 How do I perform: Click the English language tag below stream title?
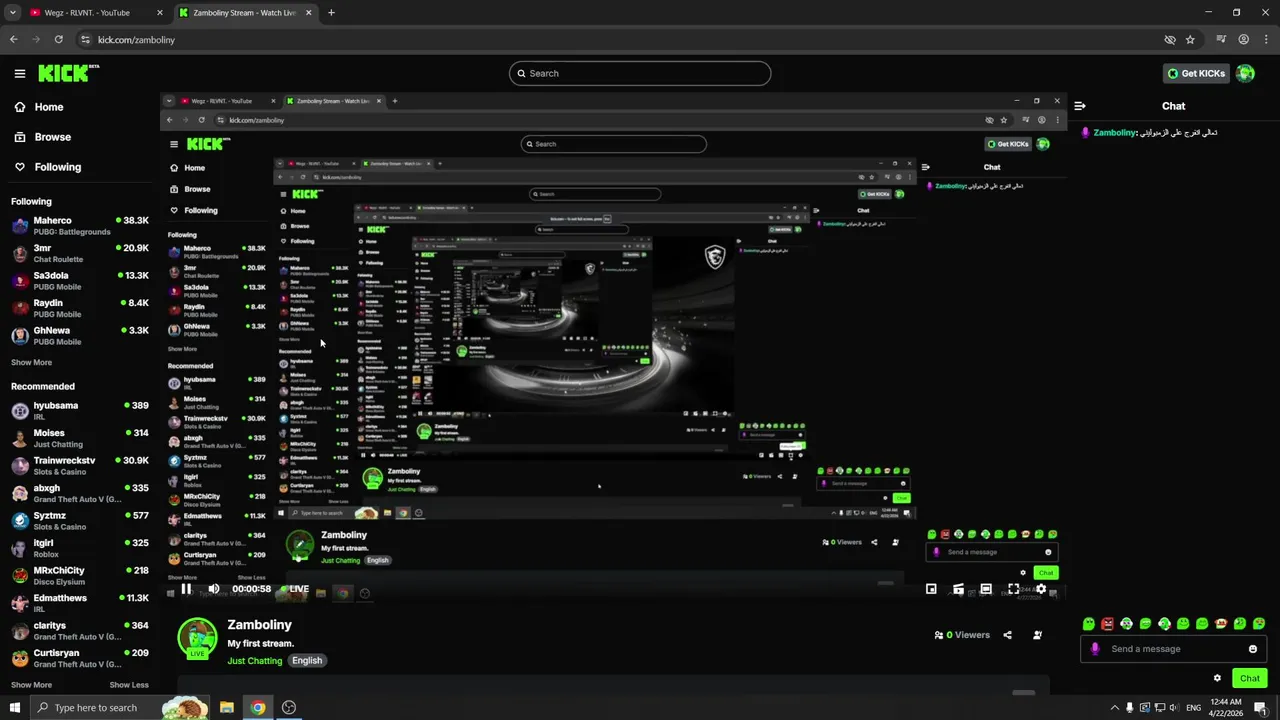(307, 661)
